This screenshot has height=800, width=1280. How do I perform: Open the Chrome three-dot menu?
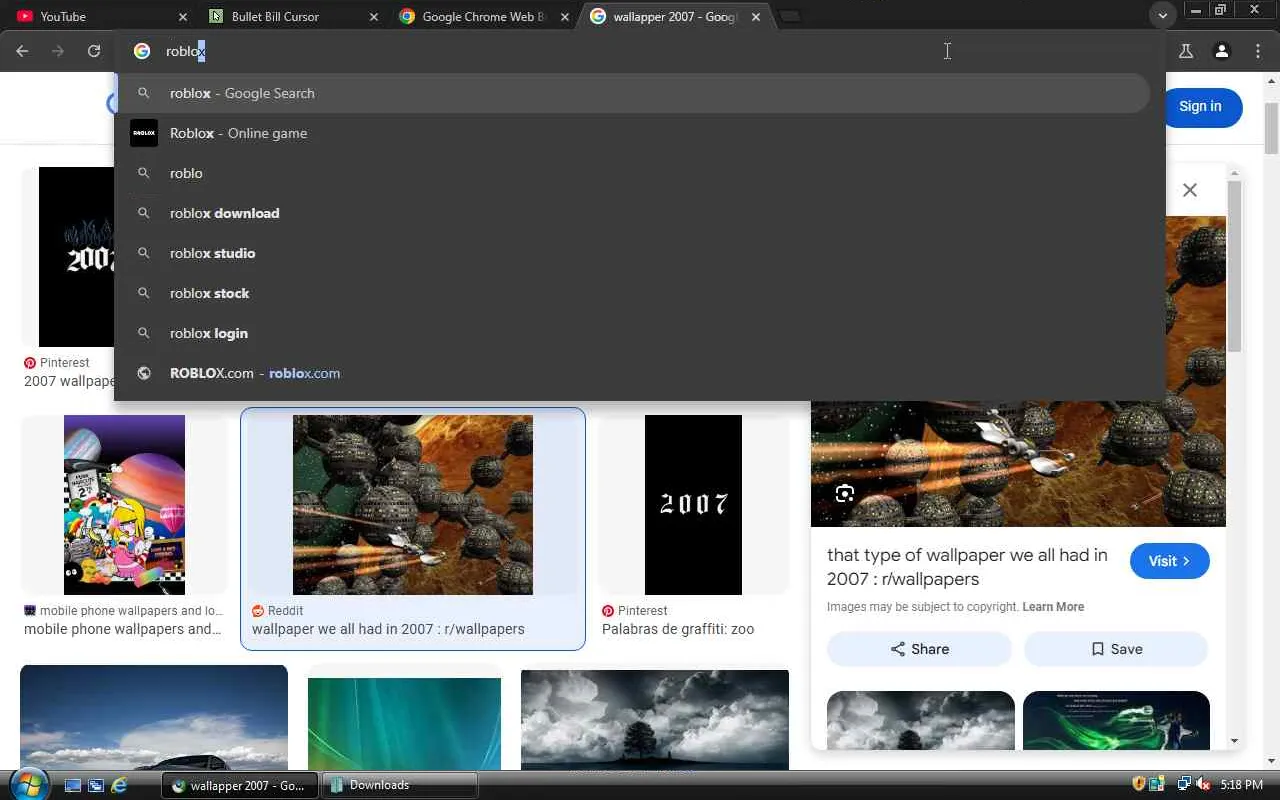click(1258, 51)
